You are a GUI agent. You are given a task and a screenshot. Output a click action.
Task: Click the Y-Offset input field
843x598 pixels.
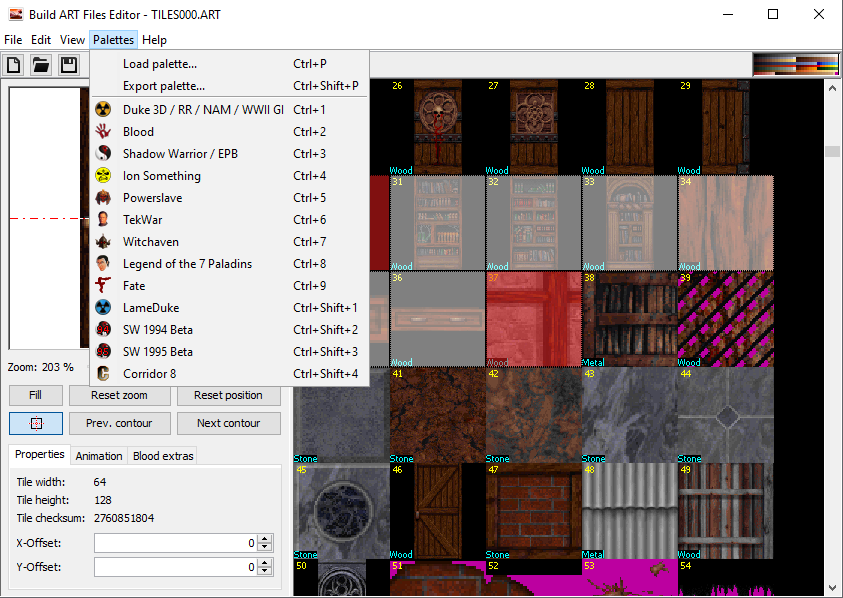tap(175, 567)
